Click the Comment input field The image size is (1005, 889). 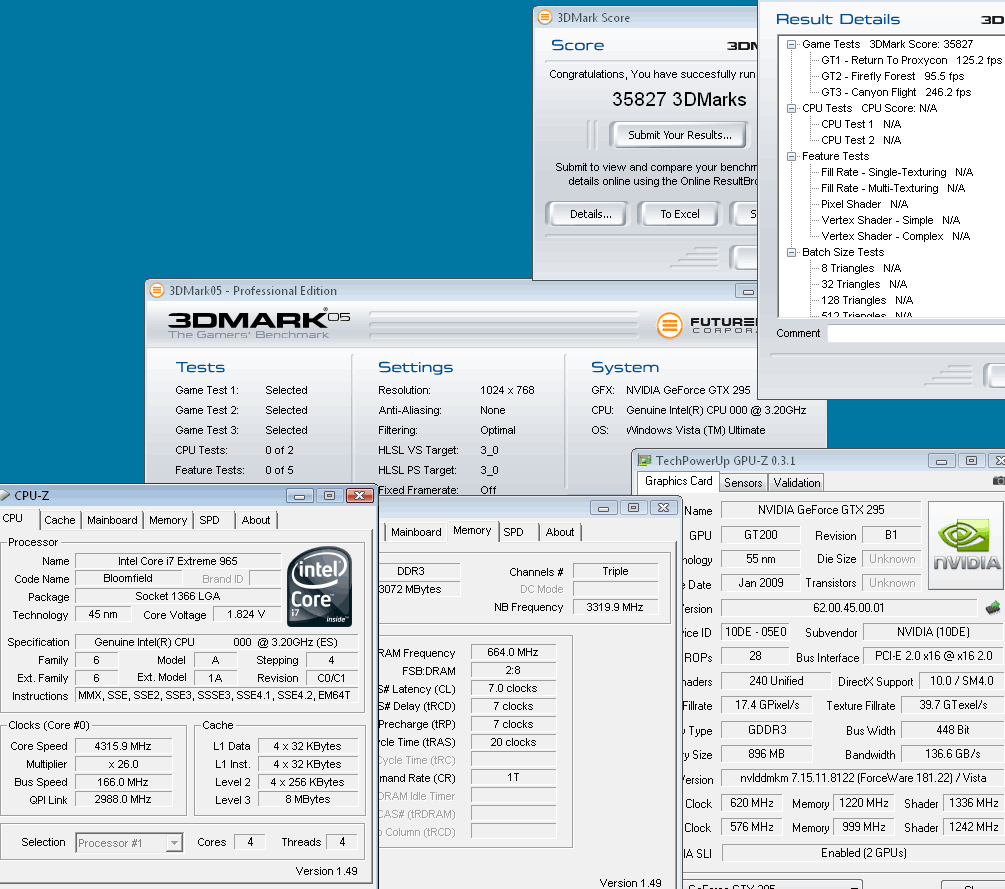(916, 334)
